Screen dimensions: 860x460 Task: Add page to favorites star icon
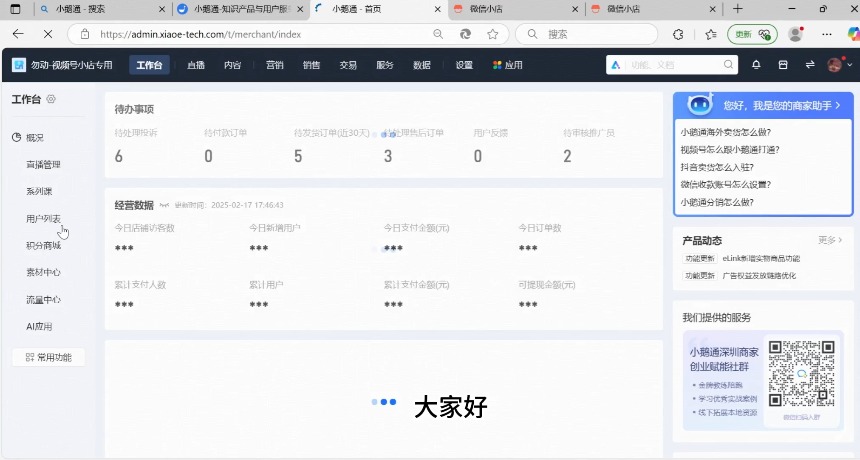point(493,34)
